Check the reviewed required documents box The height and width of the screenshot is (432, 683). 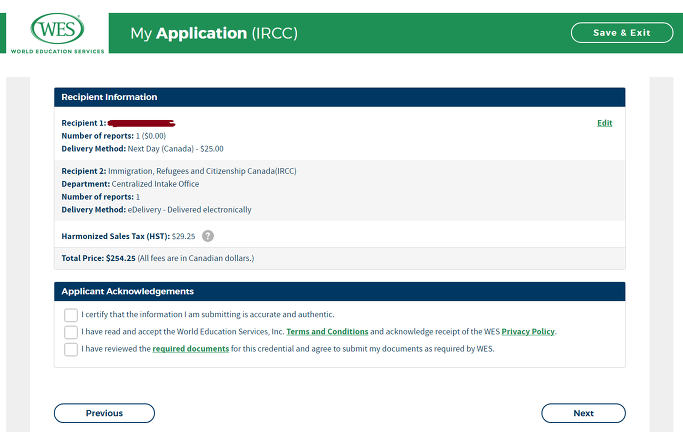pos(71,349)
